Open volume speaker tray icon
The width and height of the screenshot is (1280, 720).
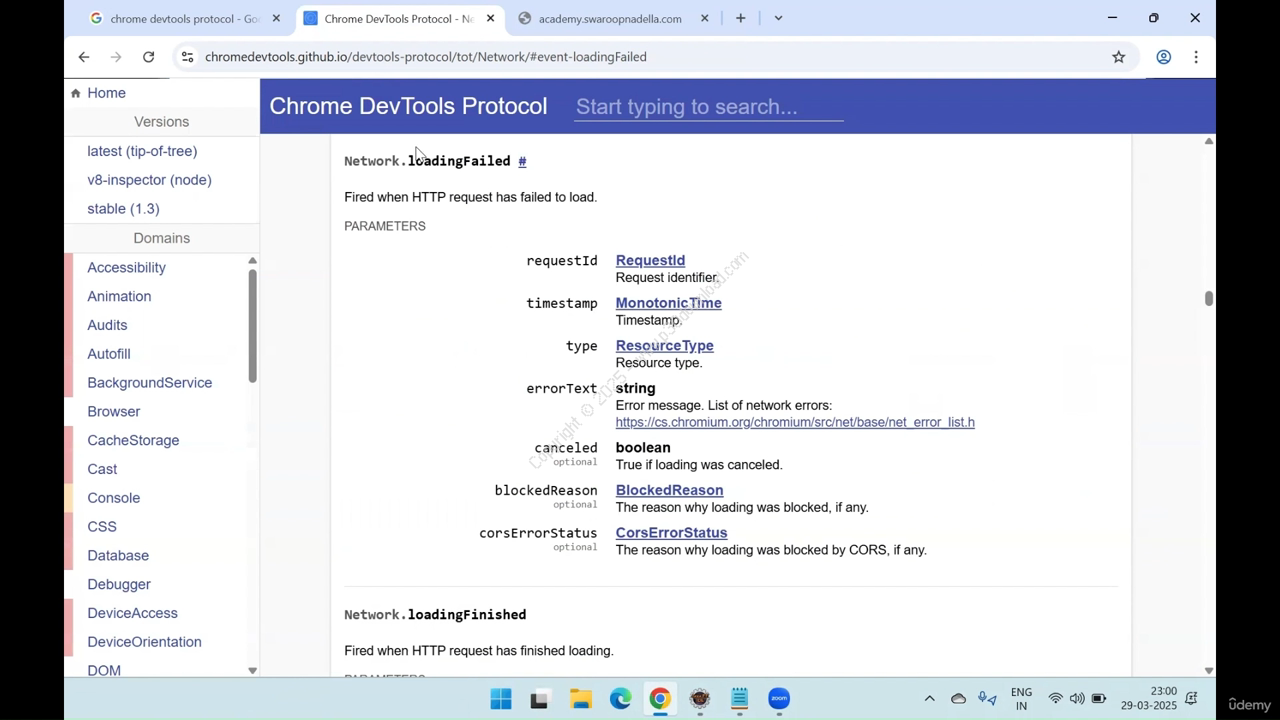(x=1077, y=699)
